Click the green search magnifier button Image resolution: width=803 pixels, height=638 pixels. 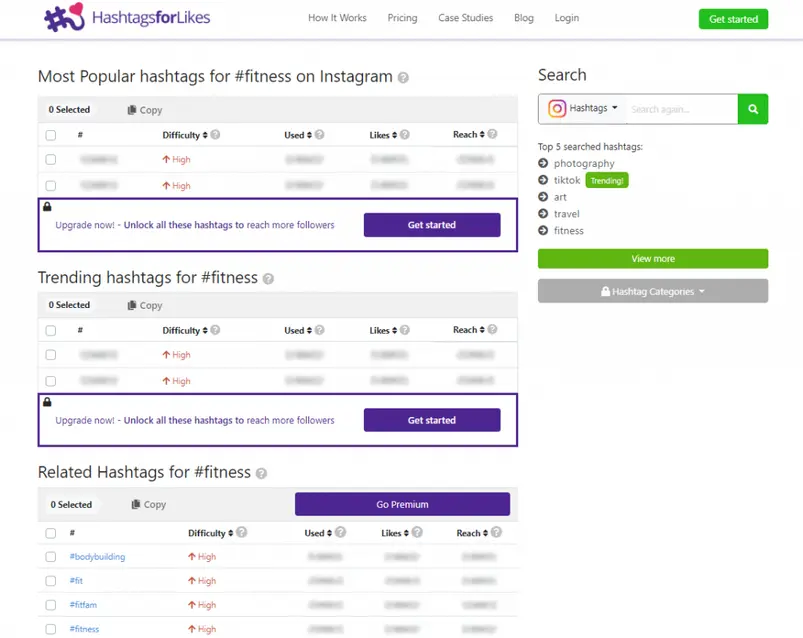click(753, 109)
